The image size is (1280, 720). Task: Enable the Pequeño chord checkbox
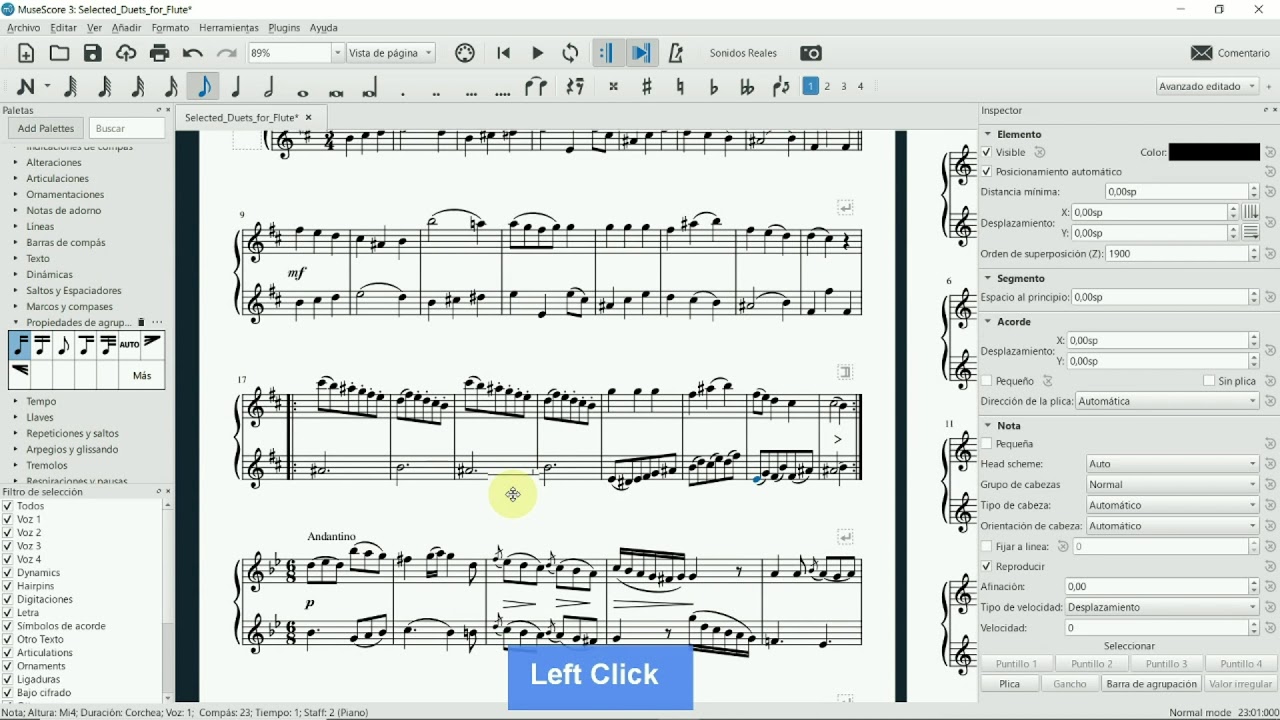987,381
